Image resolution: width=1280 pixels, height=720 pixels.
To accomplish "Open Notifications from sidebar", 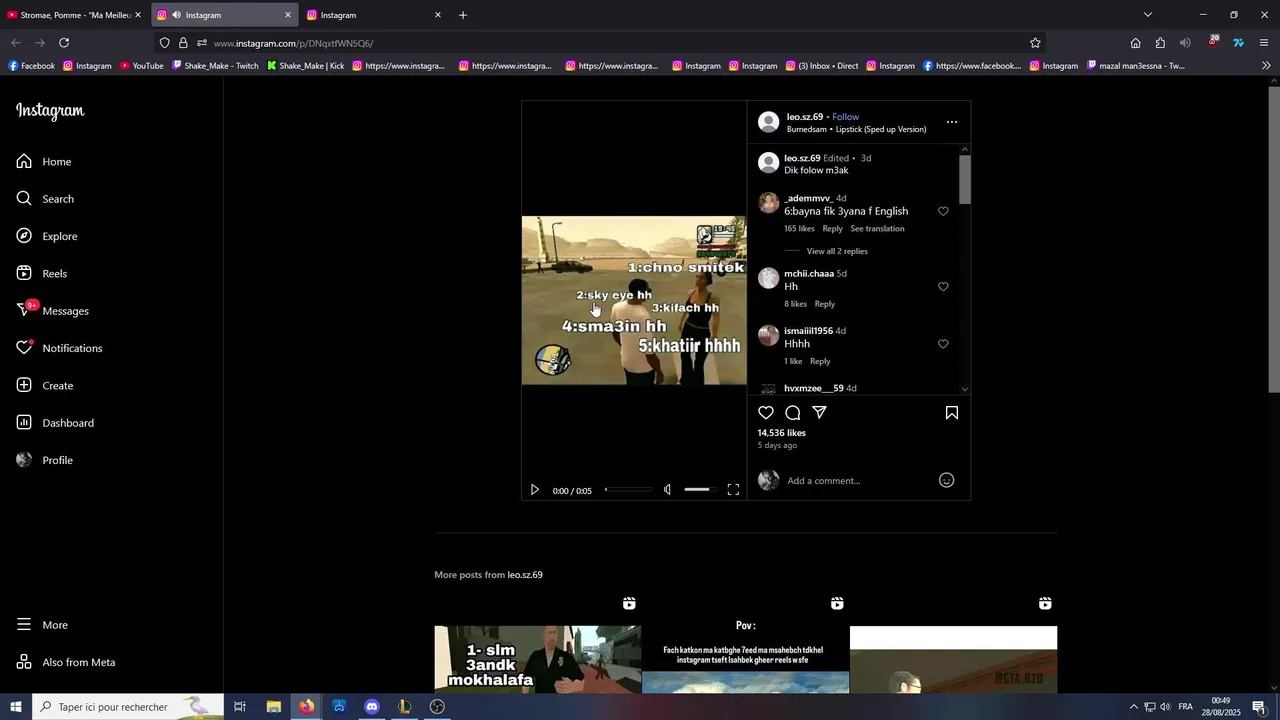I will 59,348.
